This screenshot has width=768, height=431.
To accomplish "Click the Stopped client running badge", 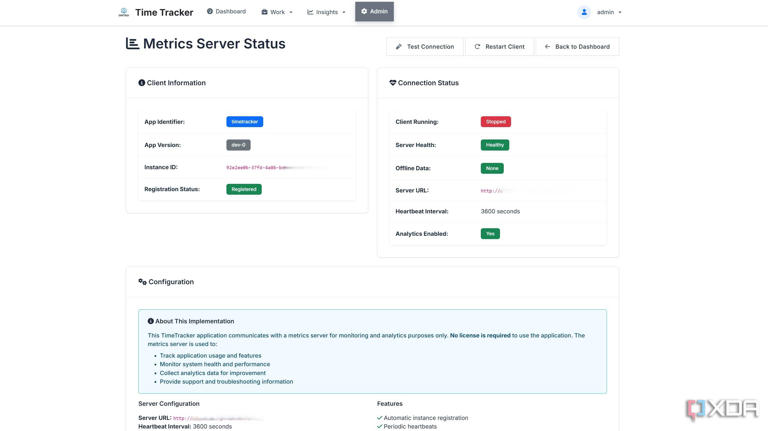I will [496, 121].
